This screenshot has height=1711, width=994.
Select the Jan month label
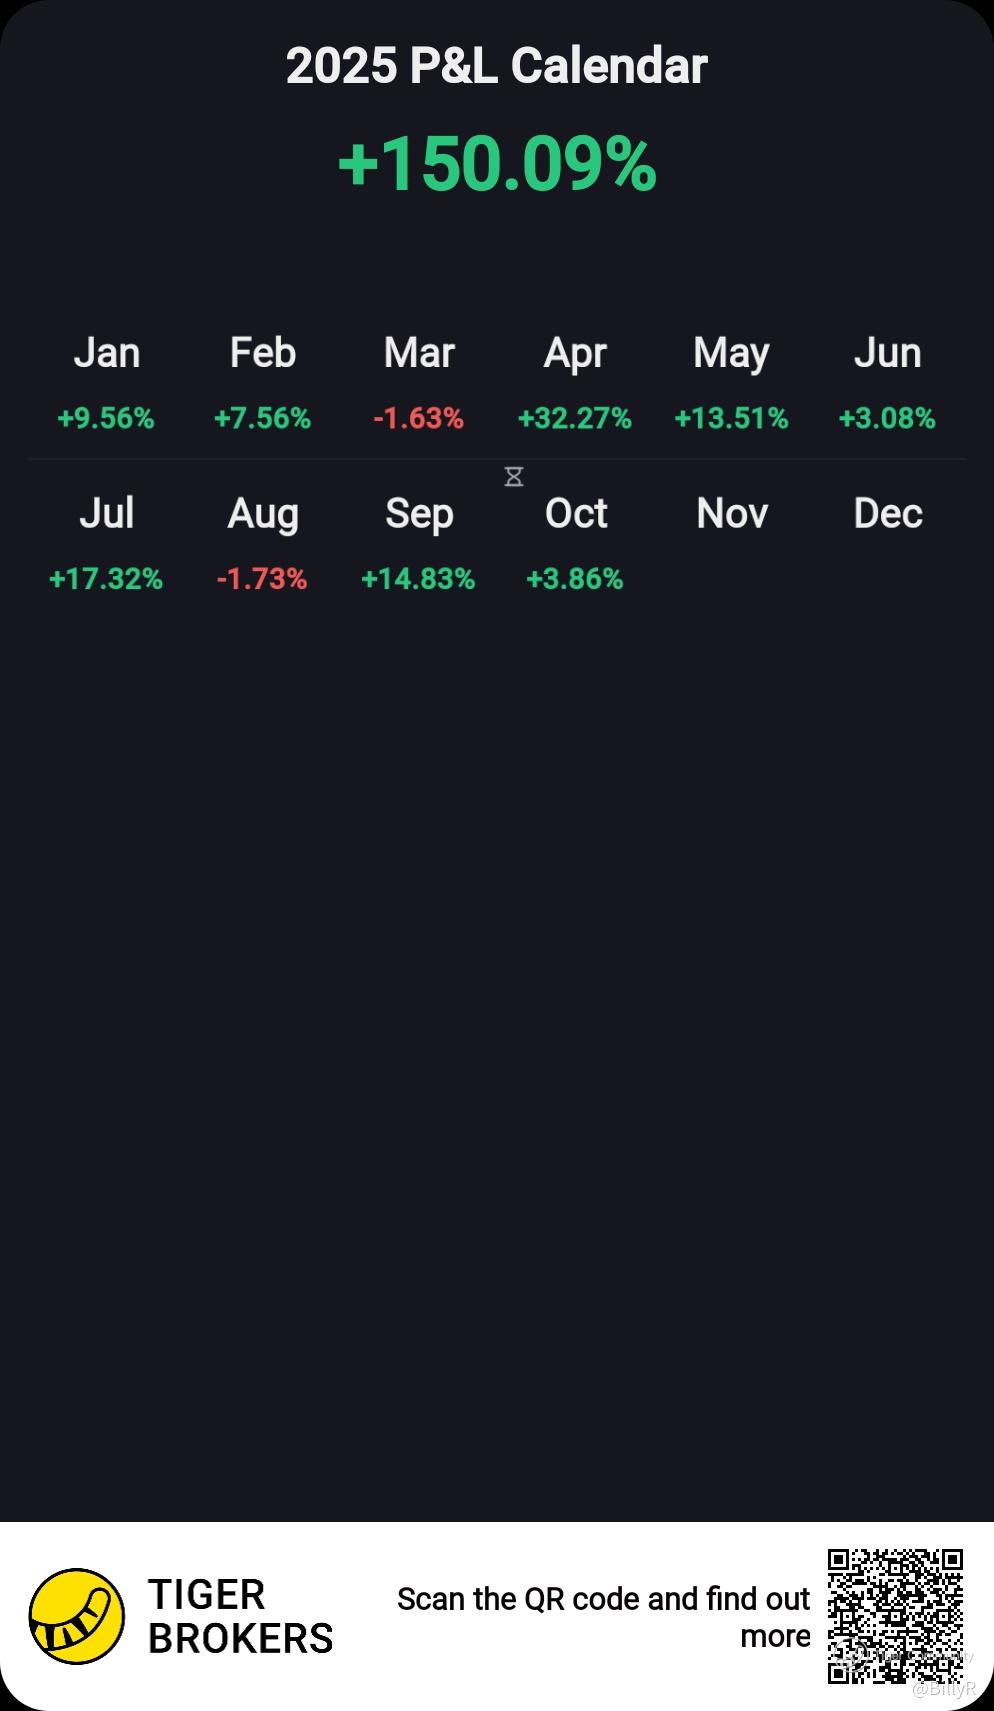[x=107, y=353]
